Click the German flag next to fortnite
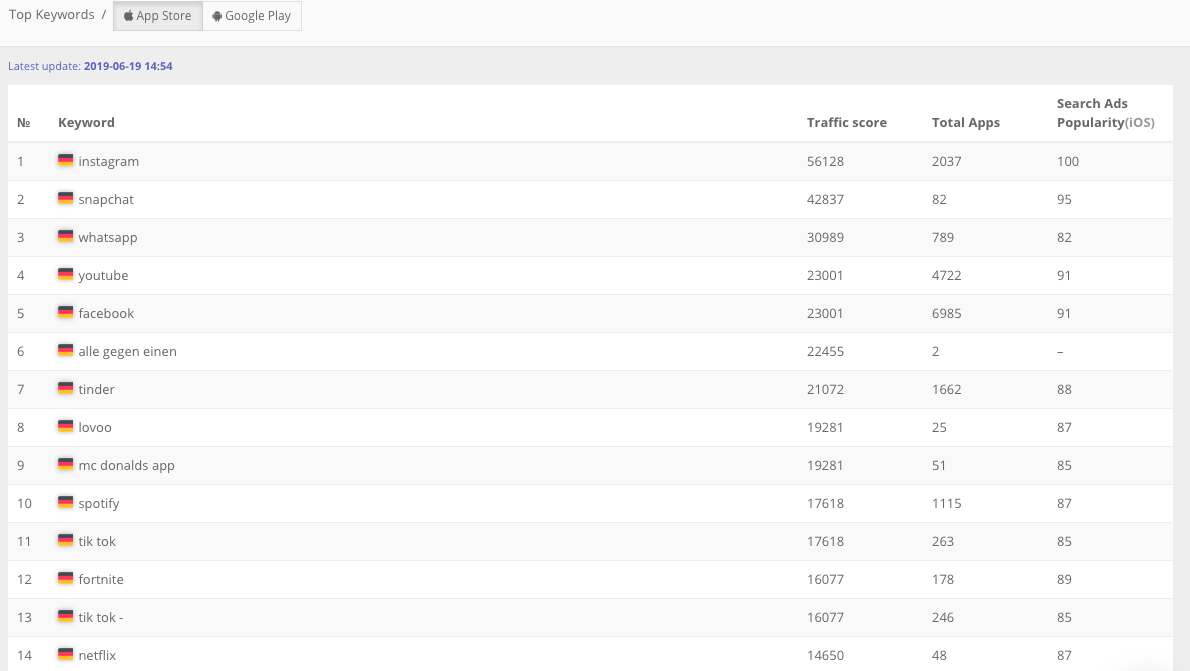Screen dimensions: 1190x671 [65, 578]
